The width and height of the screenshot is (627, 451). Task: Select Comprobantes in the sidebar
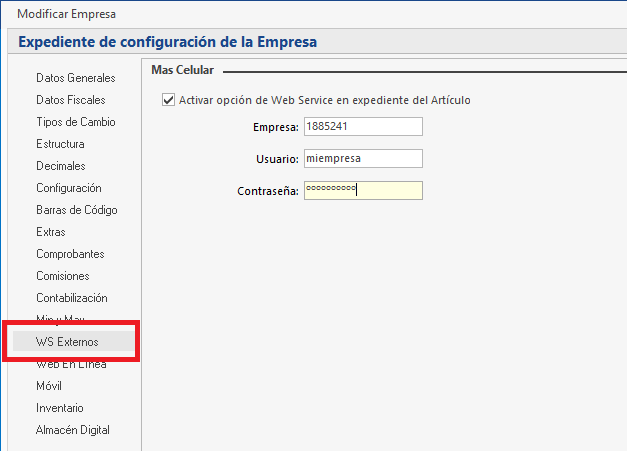coord(70,254)
